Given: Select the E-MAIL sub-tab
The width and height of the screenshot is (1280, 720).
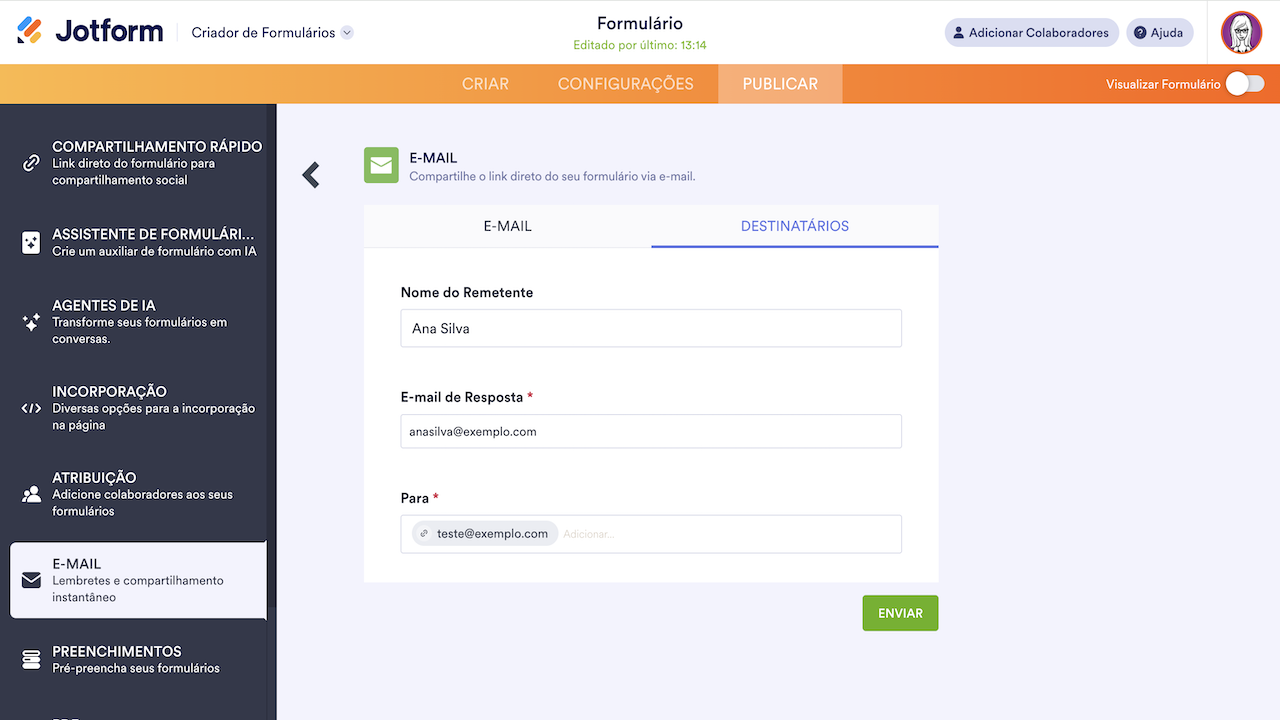Looking at the screenshot, I should coord(507,226).
